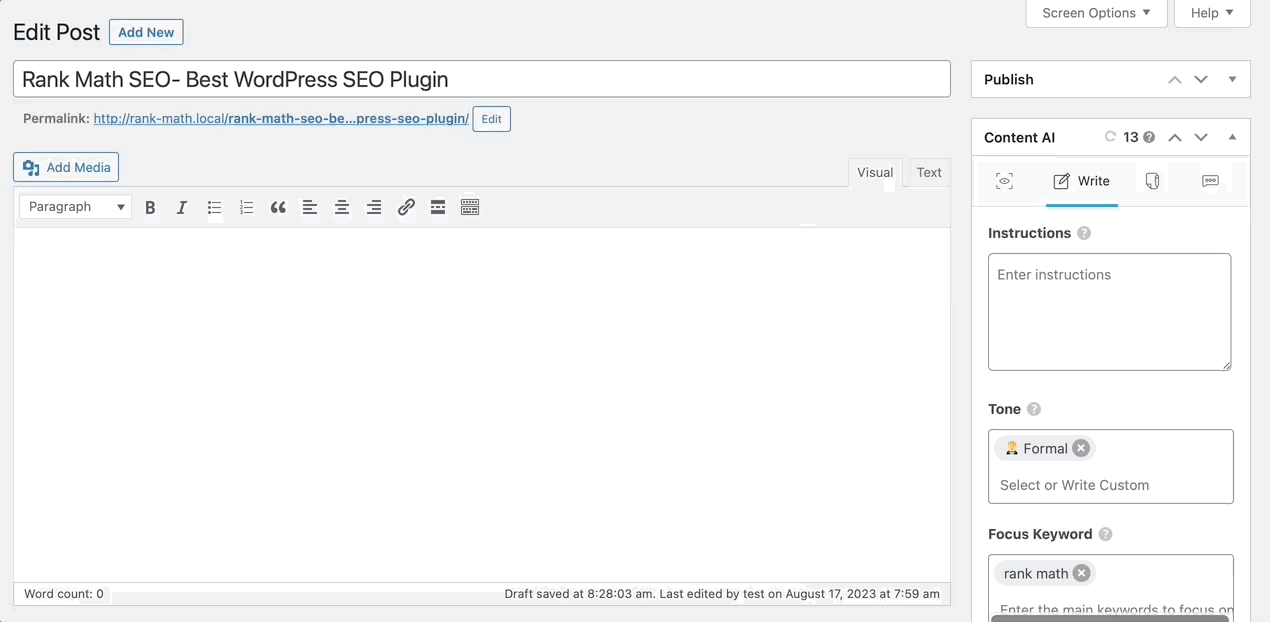
Task: Insert a blockquote
Action: 278,207
